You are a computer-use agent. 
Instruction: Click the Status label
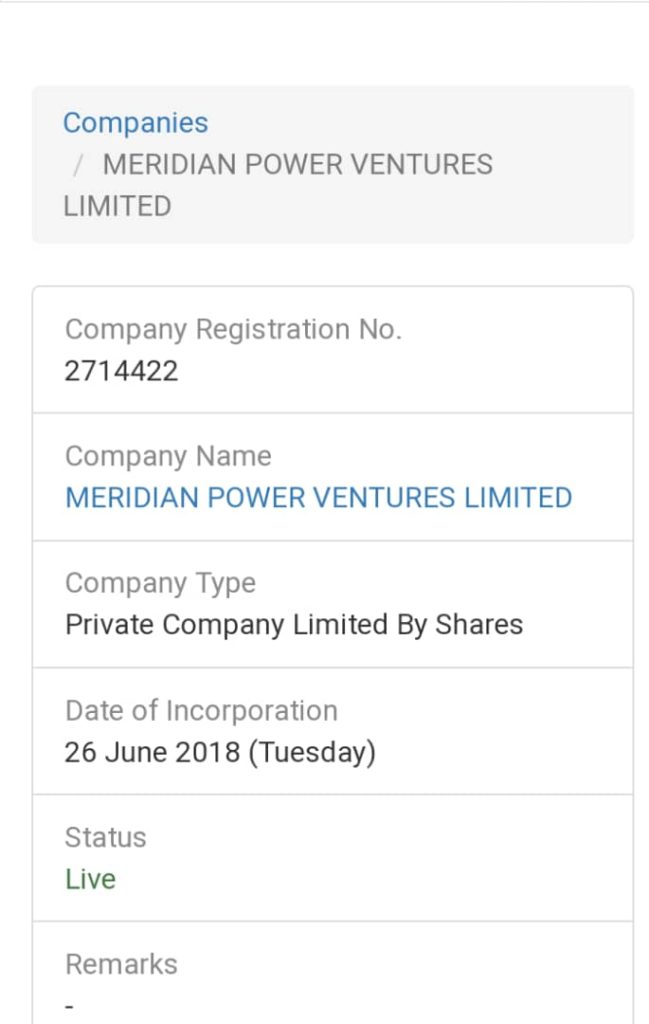tap(105, 837)
